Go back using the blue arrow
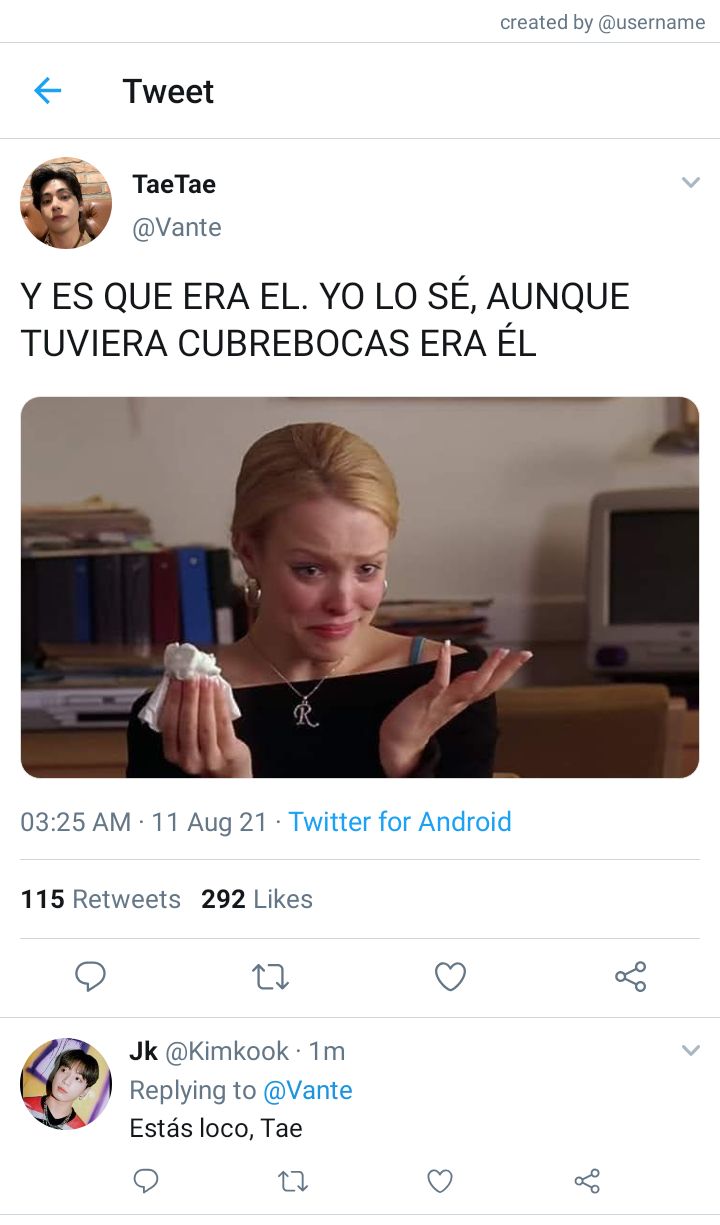The width and height of the screenshot is (720, 1225). [x=47, y=91]
